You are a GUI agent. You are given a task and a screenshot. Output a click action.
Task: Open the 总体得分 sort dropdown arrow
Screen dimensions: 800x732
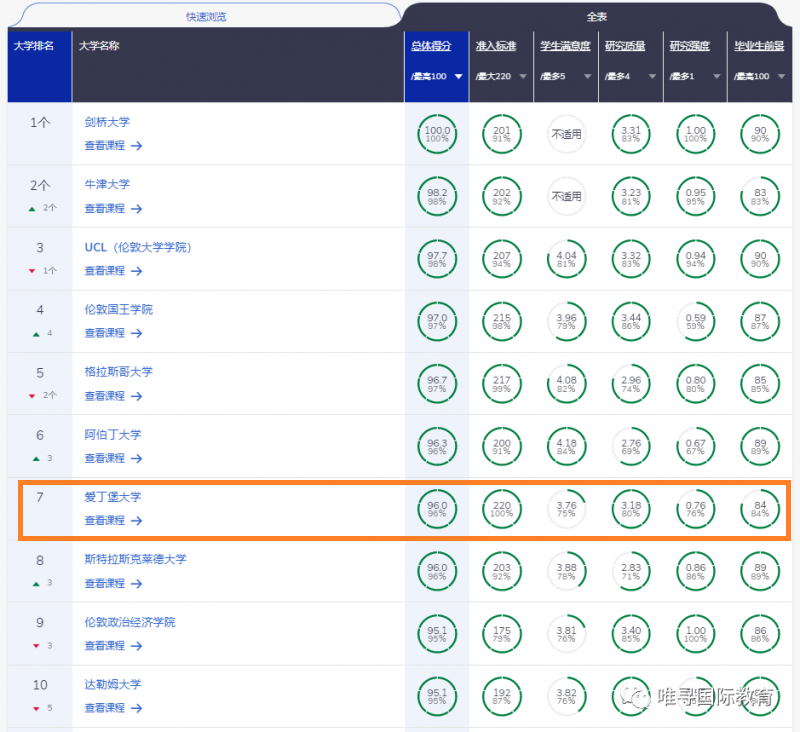point(459,77)
